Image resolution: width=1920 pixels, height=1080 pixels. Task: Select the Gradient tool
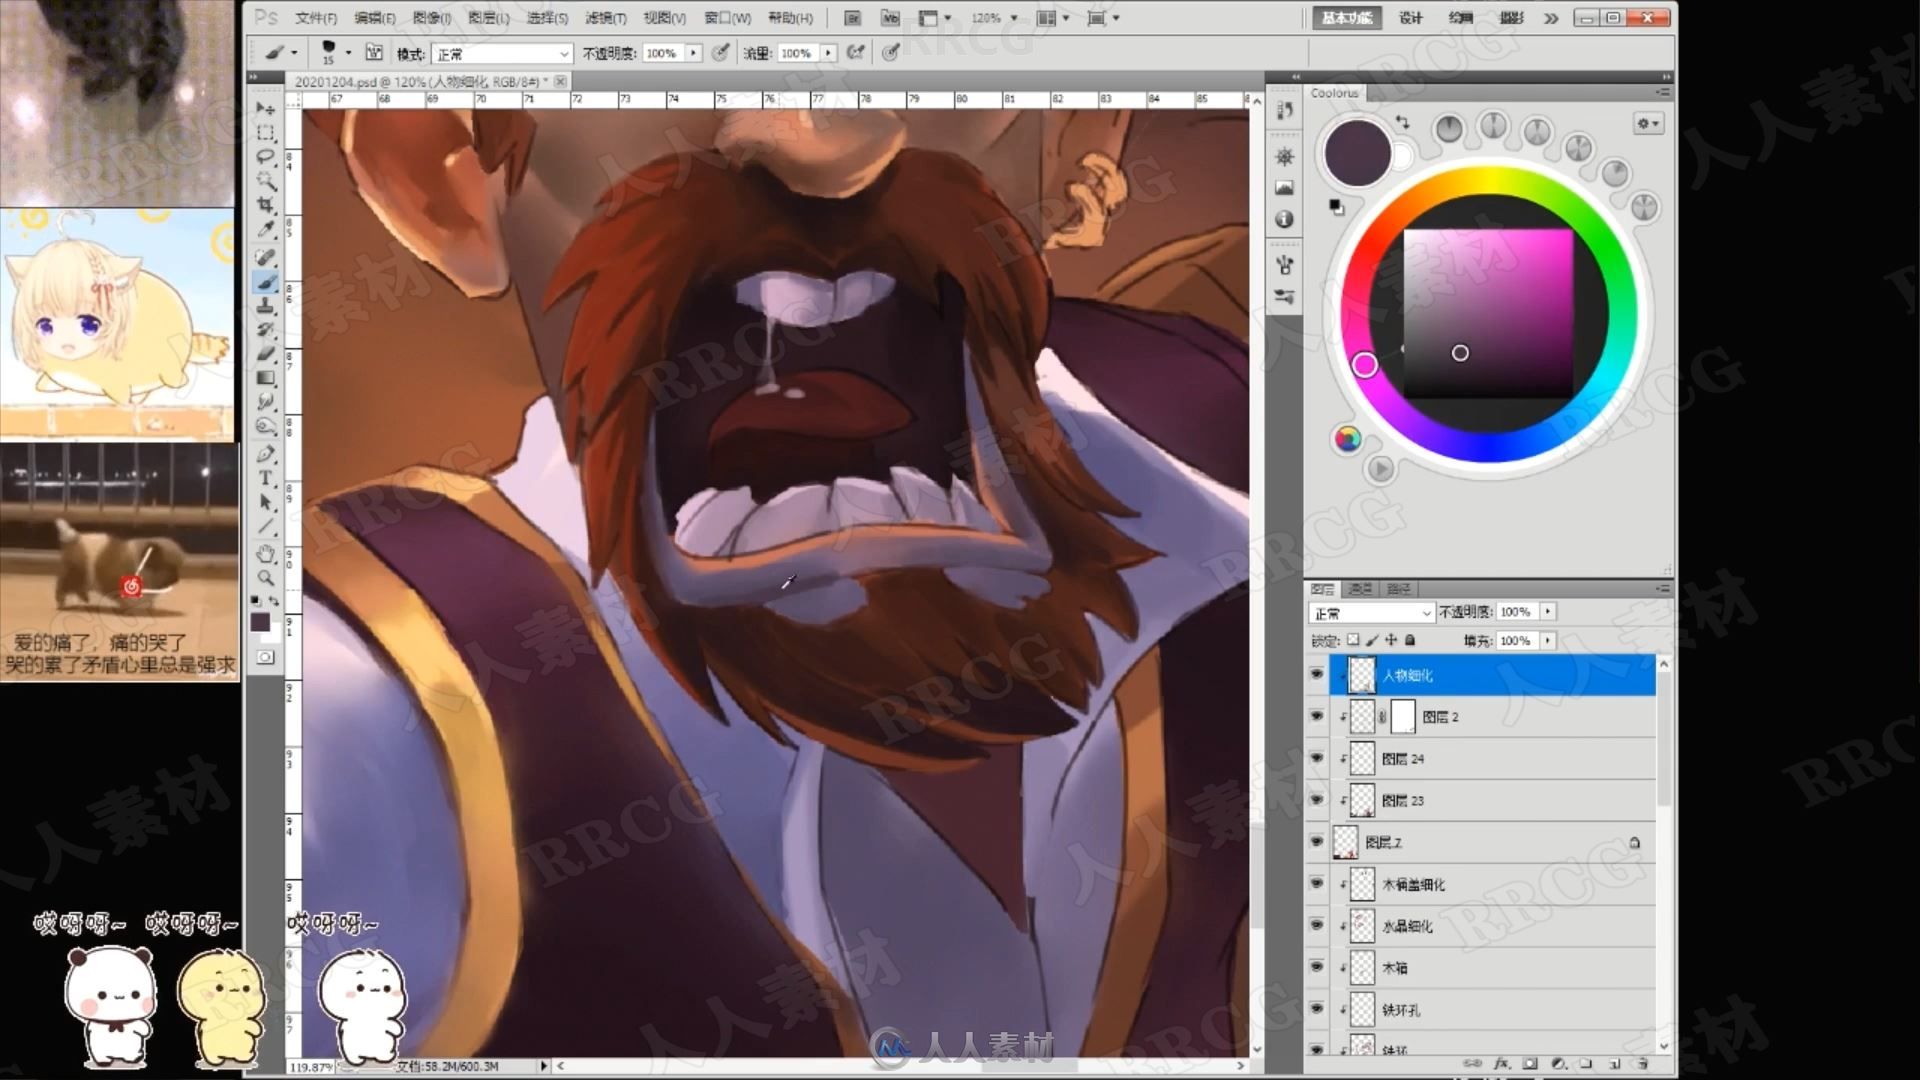tap(265, 378)
